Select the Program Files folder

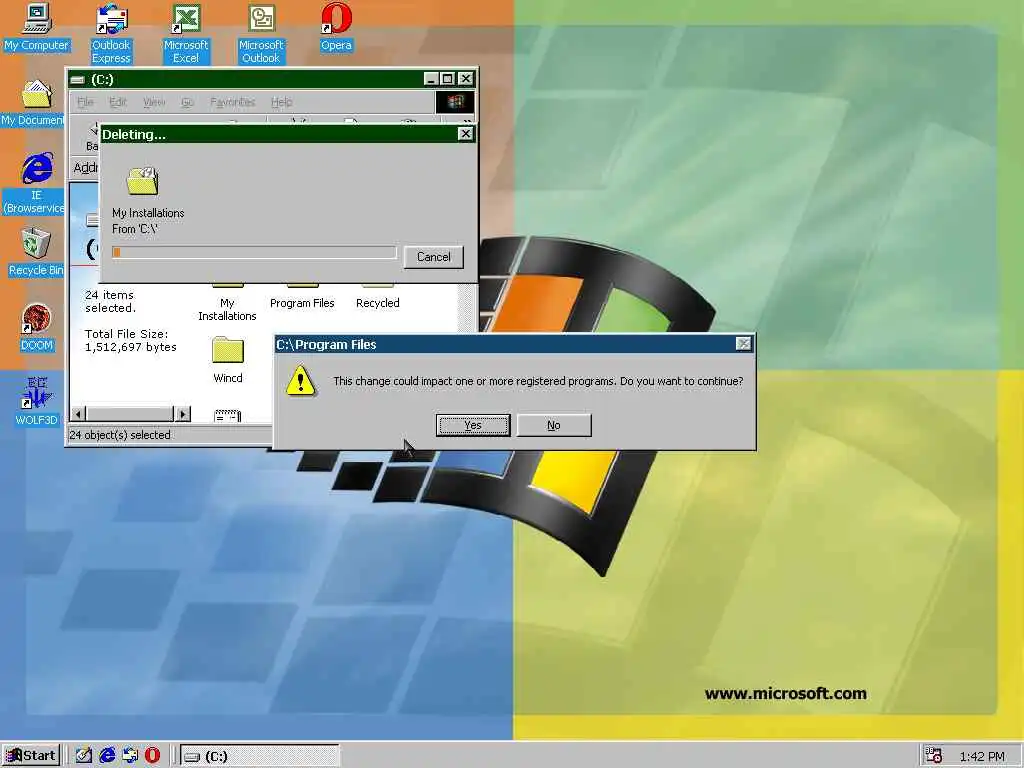[x=302, y=296]
